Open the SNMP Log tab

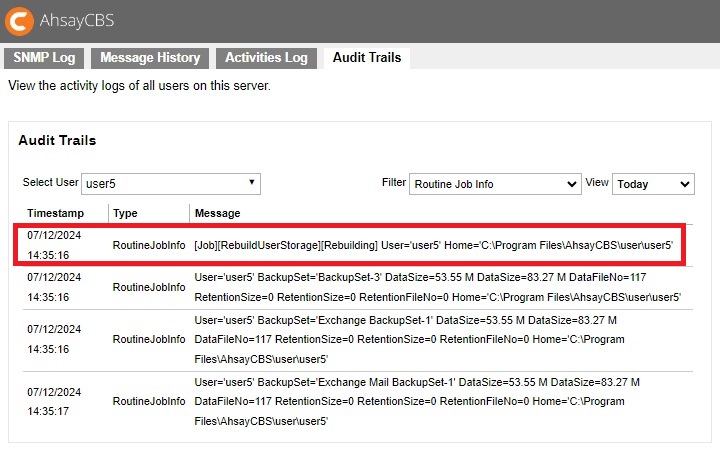point(44,58)
